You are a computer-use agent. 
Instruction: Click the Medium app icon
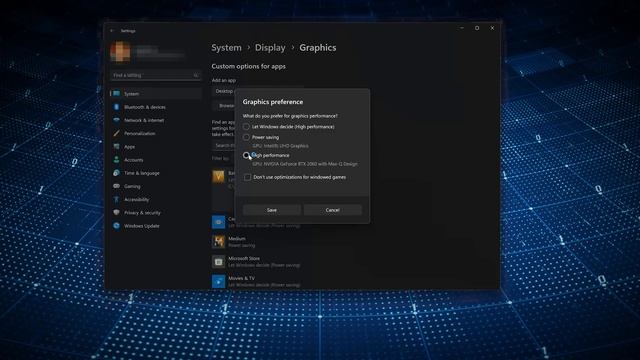coord(218,242)
